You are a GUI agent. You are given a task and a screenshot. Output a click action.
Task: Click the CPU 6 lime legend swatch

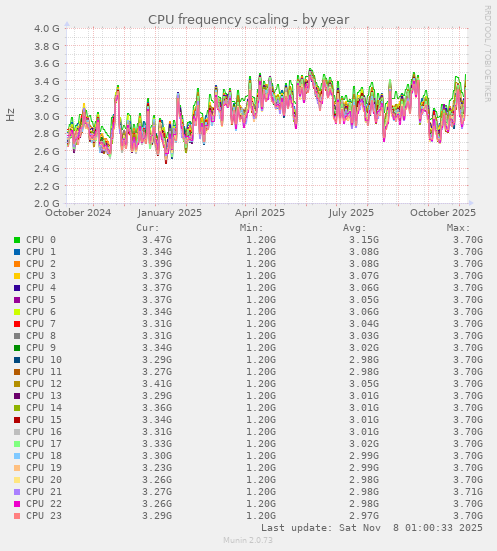[x=17, y=312]
